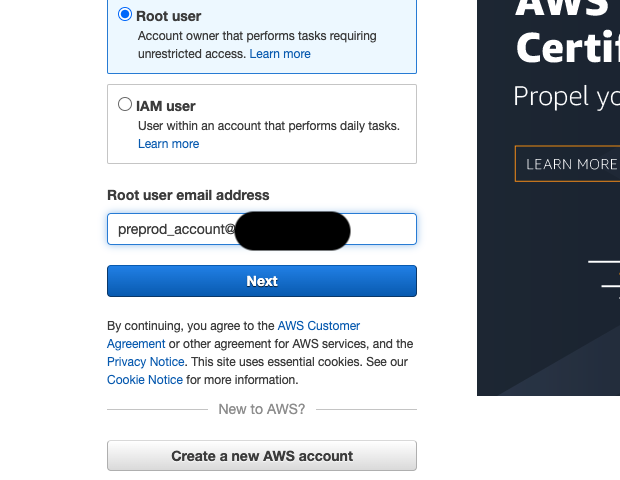
Task: Select the IAM user radio button
Action: tap(125, 104)
